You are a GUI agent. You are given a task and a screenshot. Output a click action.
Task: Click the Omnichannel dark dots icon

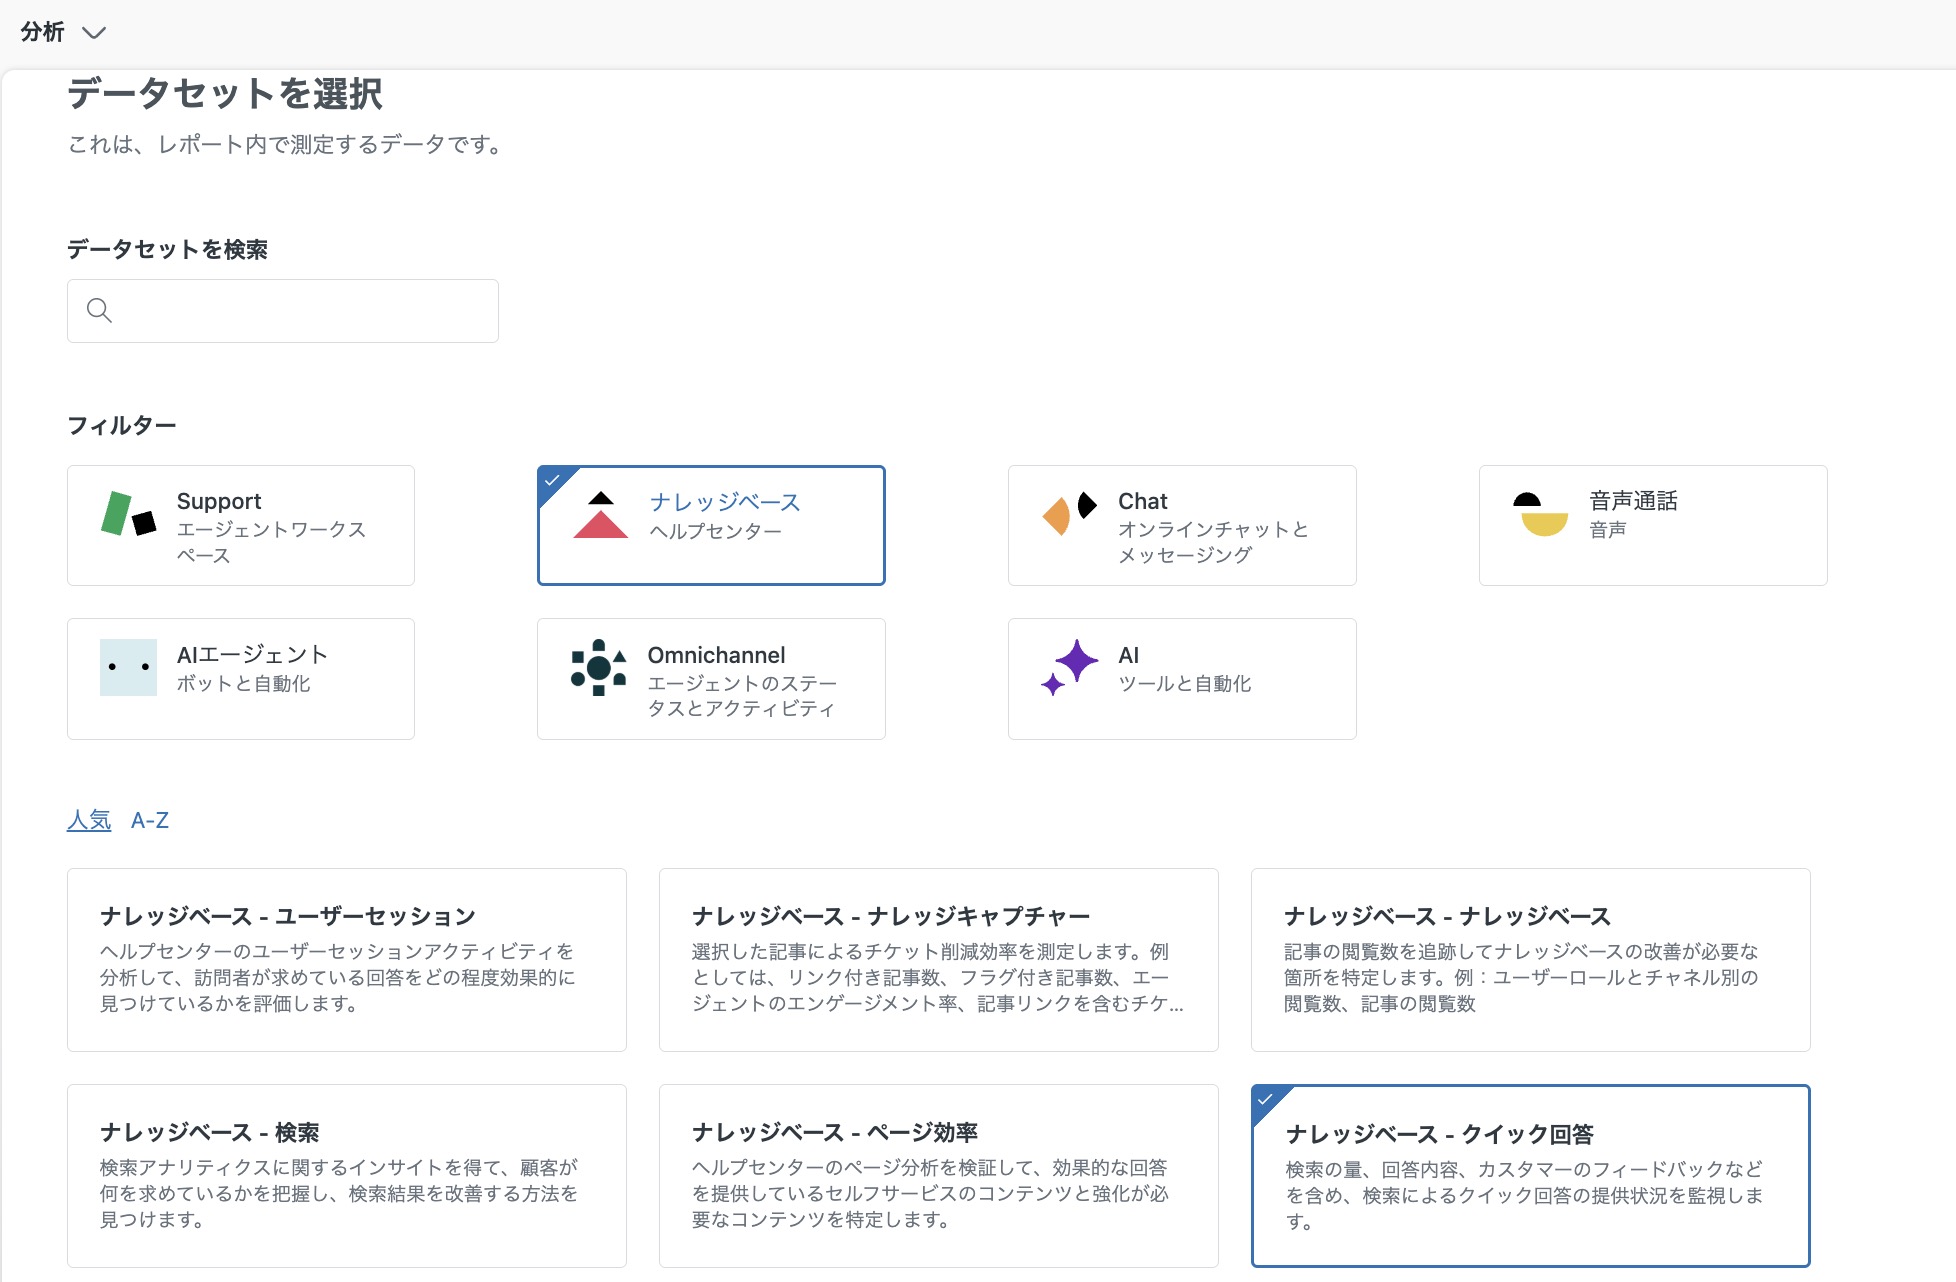(599, 668)
